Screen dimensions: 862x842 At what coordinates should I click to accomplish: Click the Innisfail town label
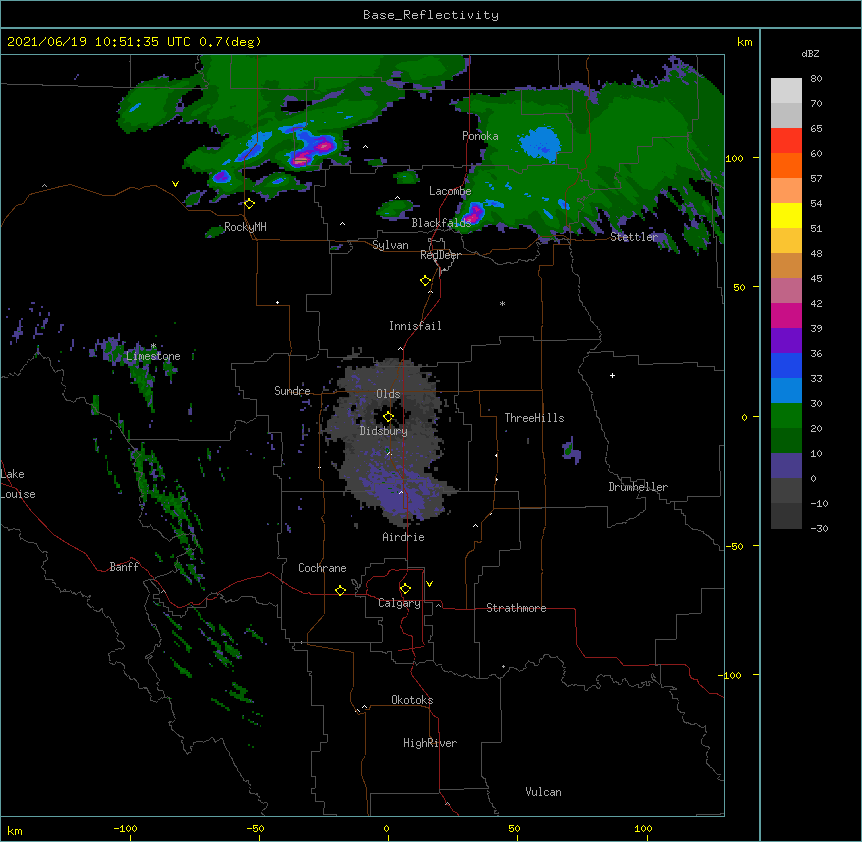(415, 326)
